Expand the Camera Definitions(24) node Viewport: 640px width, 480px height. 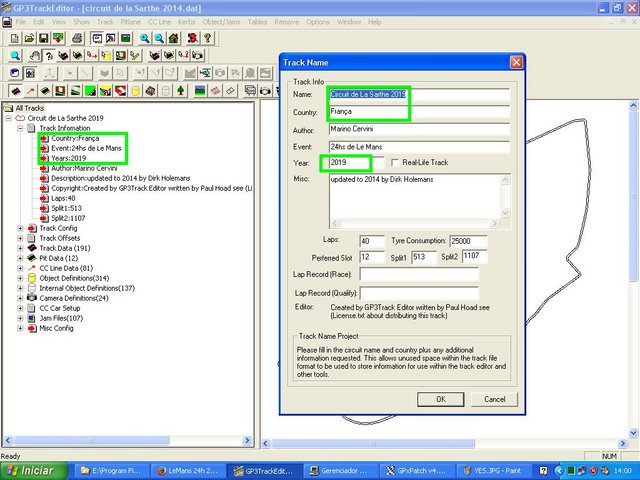click(x=20, y=298)
